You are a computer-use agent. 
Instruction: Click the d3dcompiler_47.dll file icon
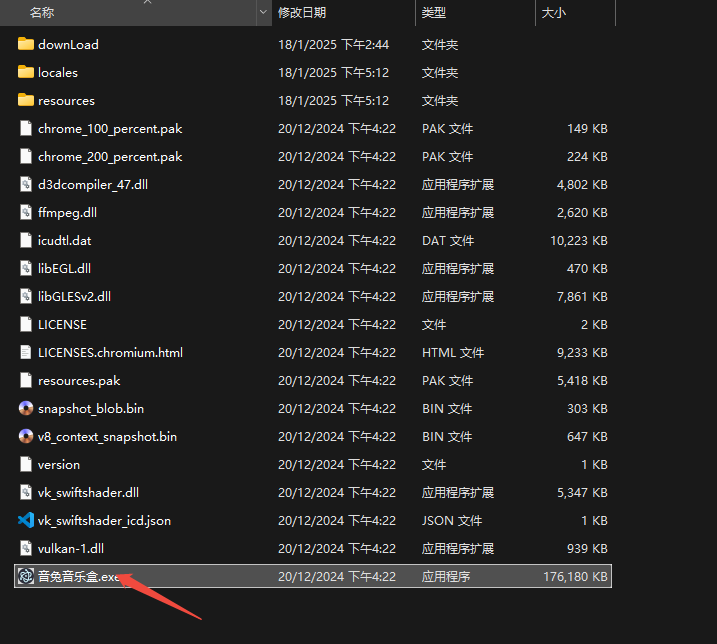26,184
